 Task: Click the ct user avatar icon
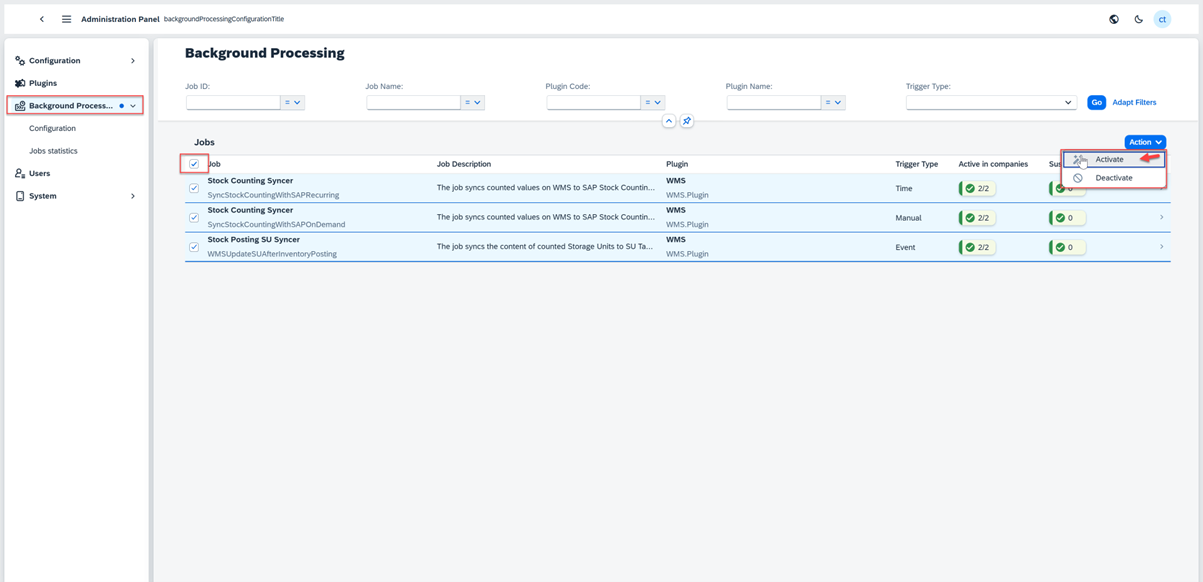pyautogui.click(x=1162, y=18)
